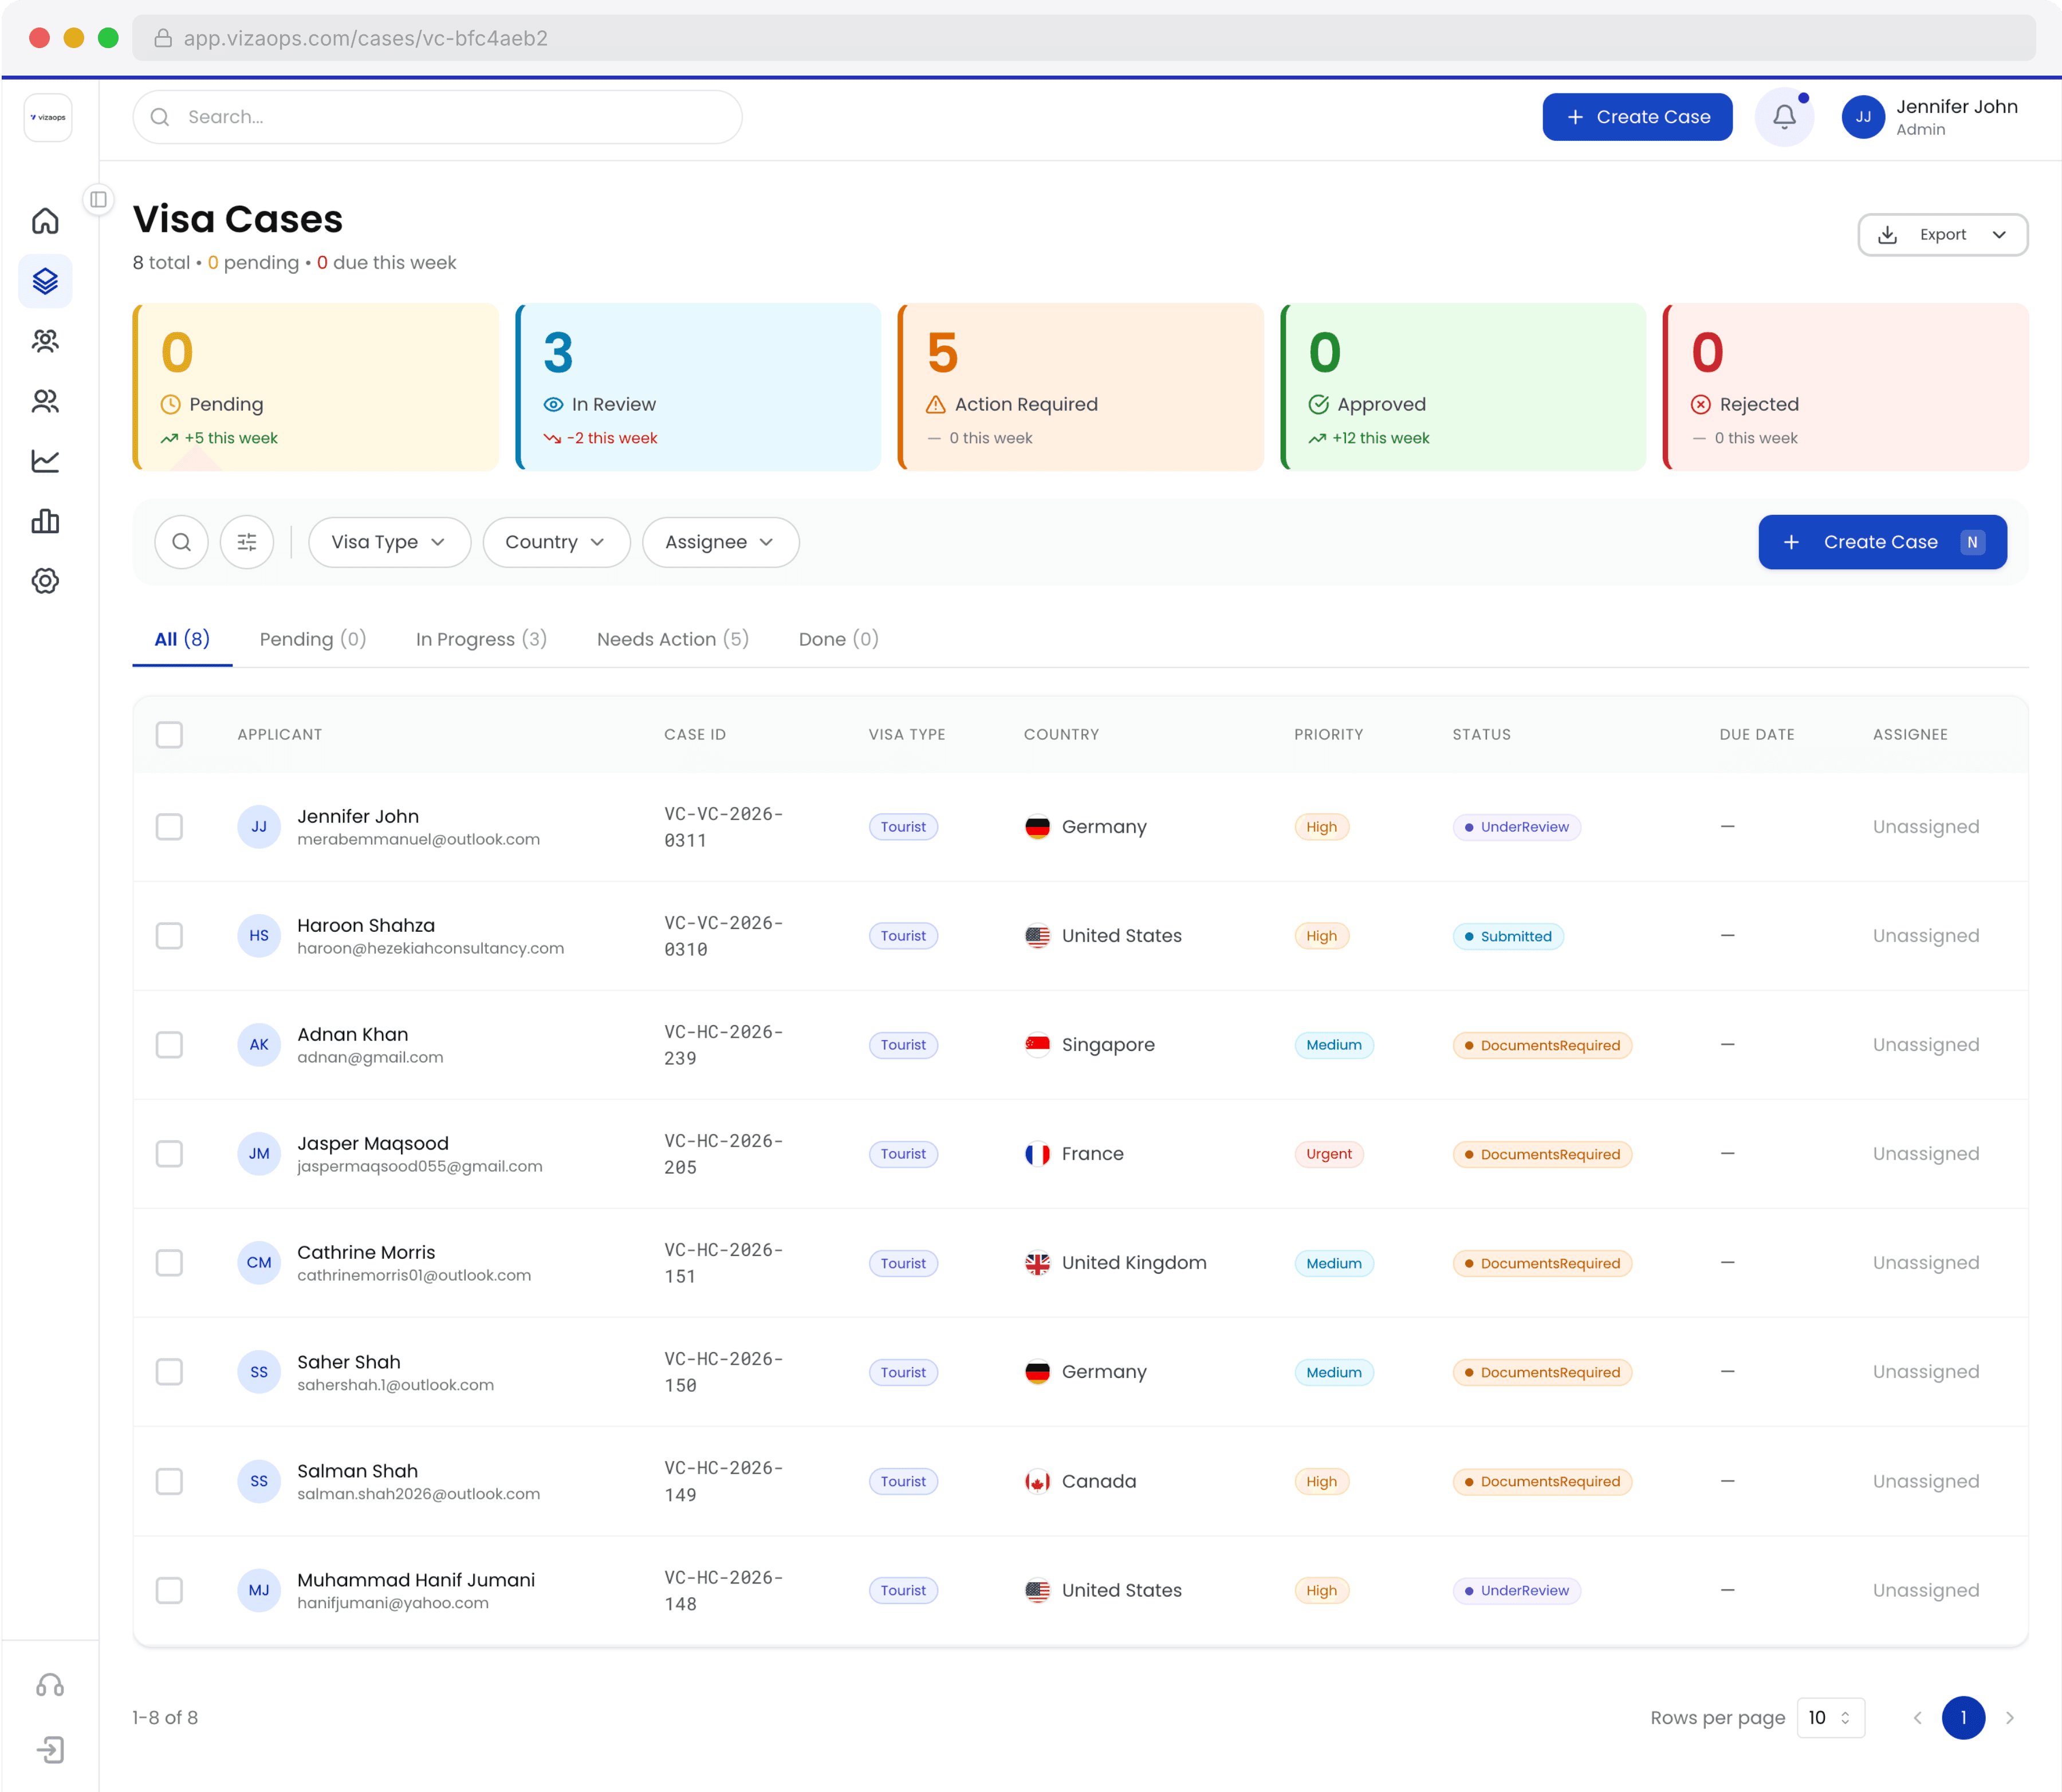
Task: Click the Create Case button
Action: coord(1637,117)
